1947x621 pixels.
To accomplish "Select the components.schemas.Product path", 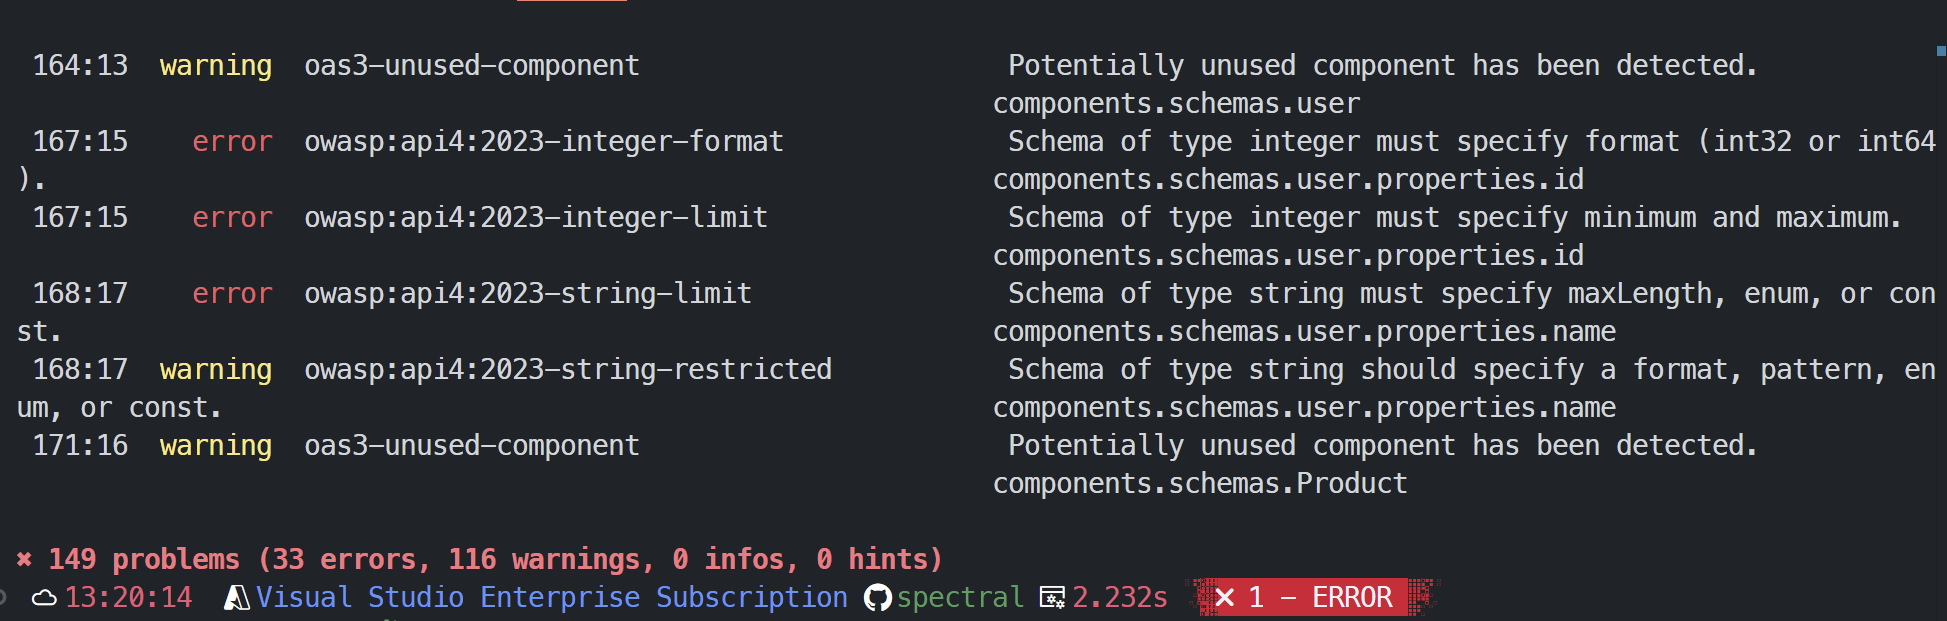I will point(1200,484).
